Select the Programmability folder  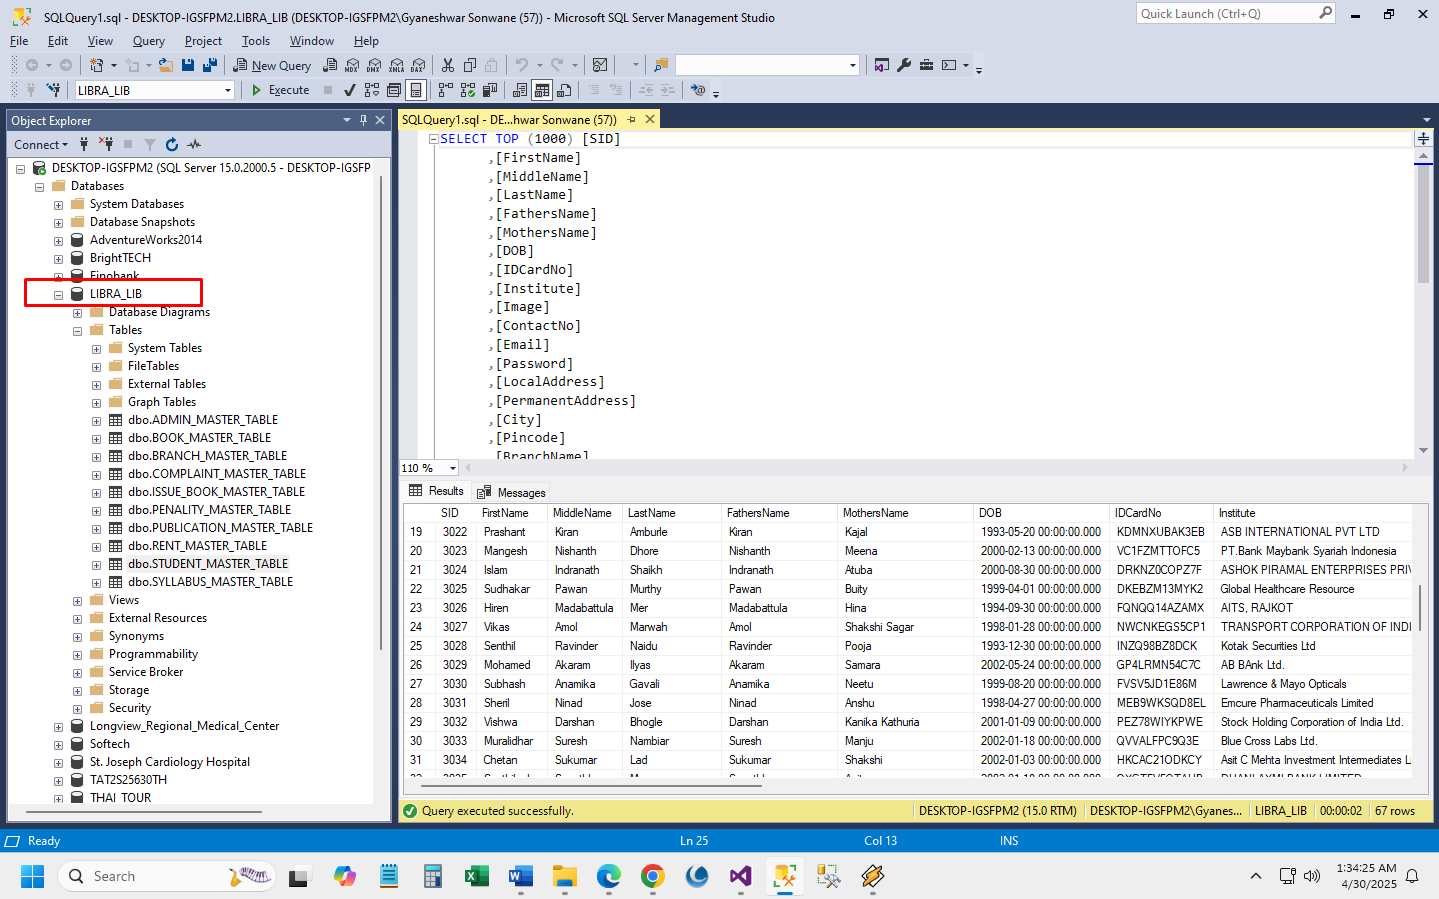point(153,654)
